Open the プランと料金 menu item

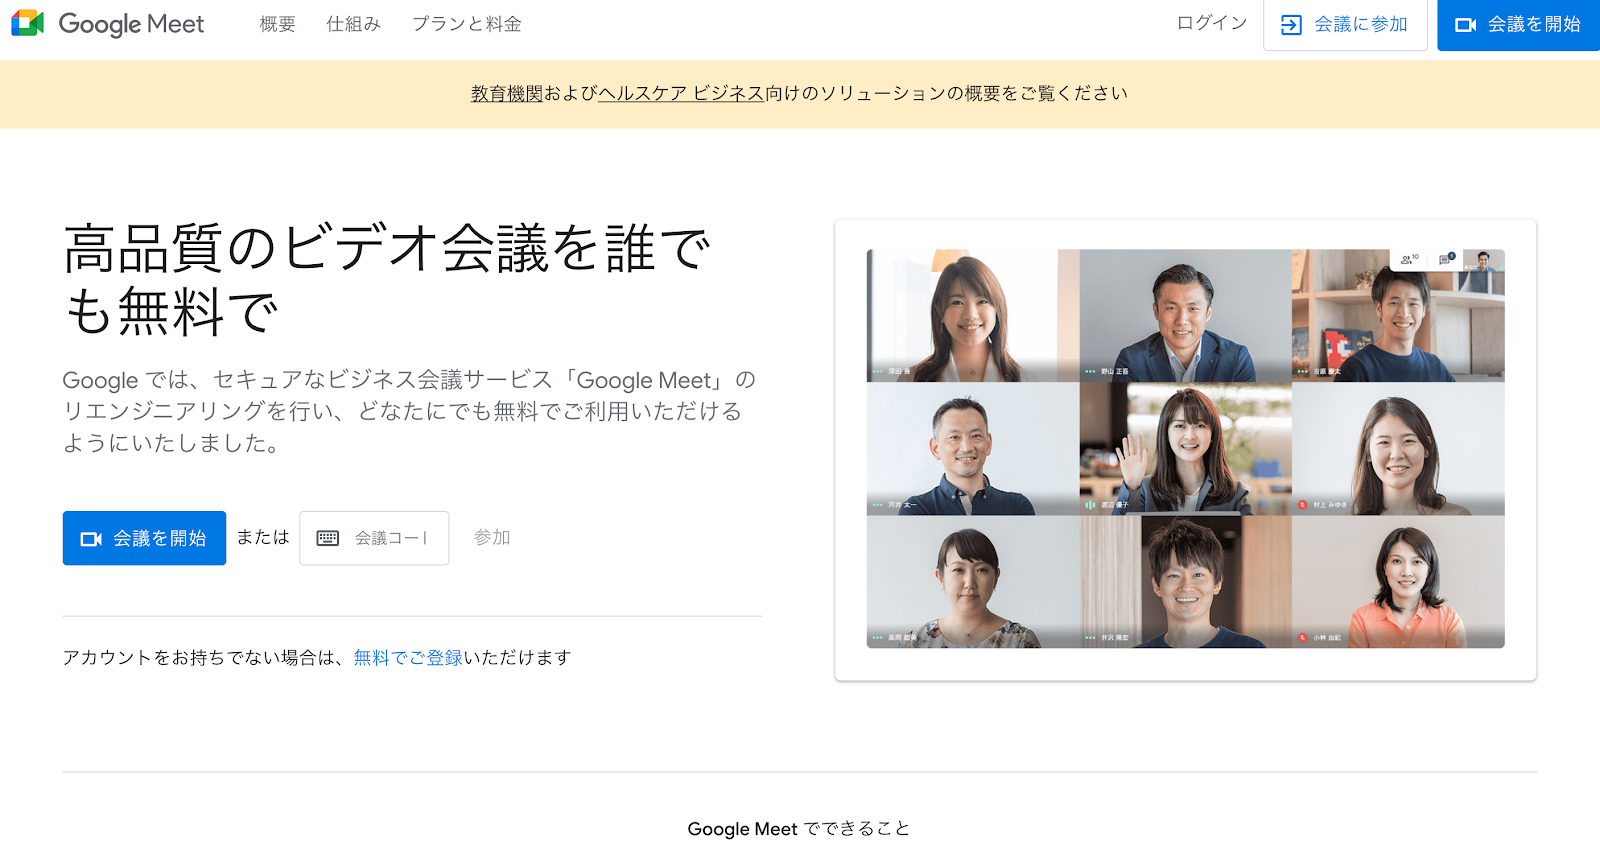point(467,24)
